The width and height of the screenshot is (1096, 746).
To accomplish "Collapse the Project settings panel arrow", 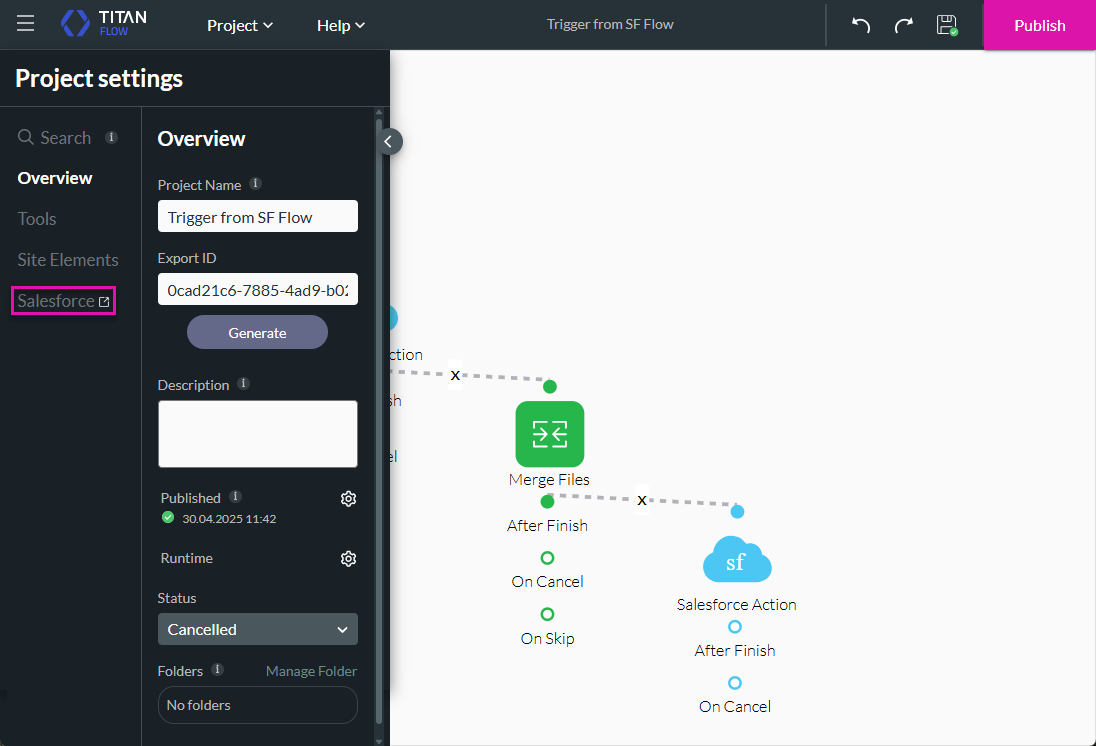I will click(389, 142).
